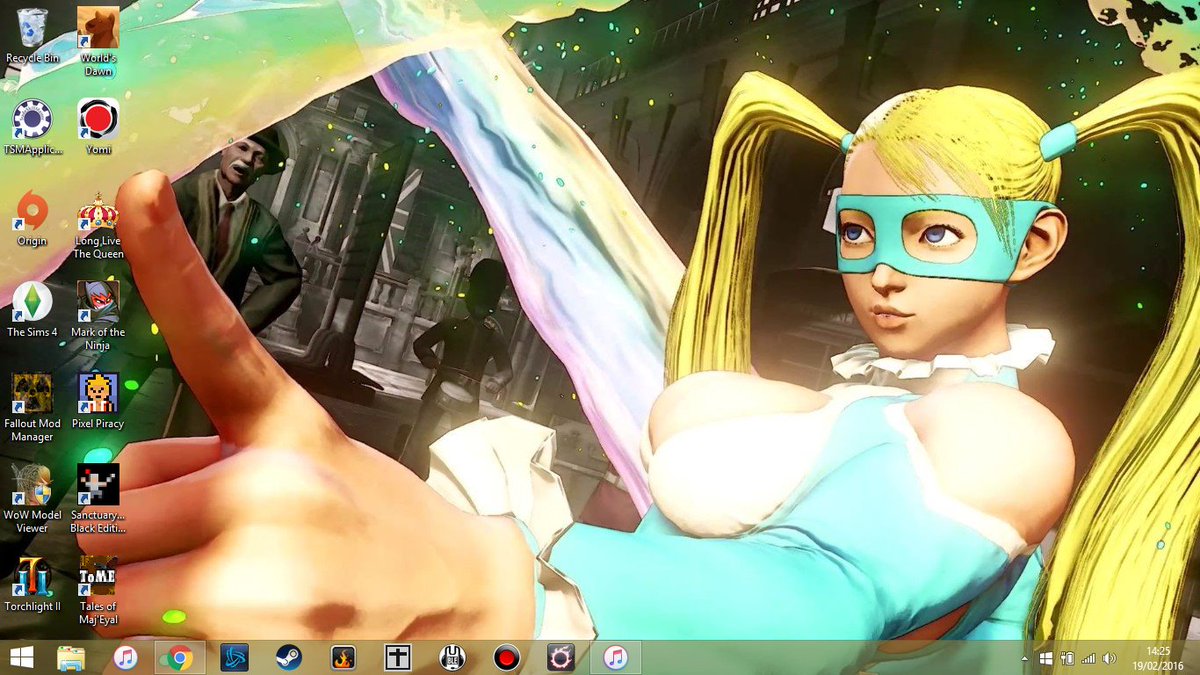Screen dimensions: 1200x675
Task: Open the Battle.net taskbar icon
Action: [x=234, y=658]
